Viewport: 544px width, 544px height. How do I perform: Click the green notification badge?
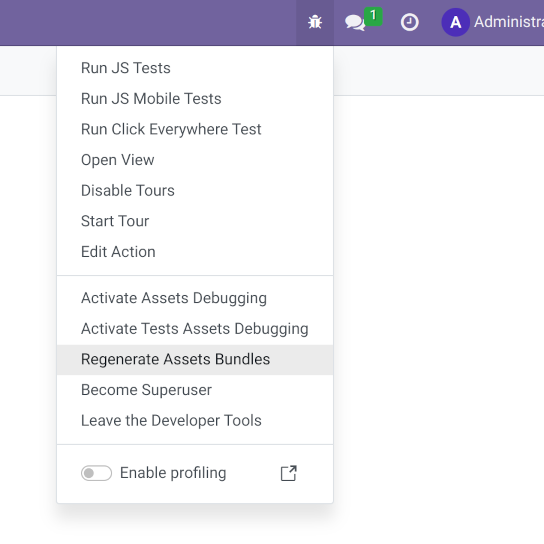373,16
